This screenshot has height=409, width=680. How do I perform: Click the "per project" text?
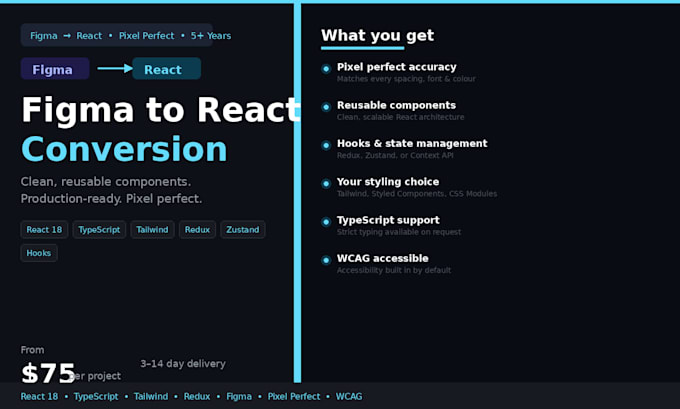click(95, 376)
